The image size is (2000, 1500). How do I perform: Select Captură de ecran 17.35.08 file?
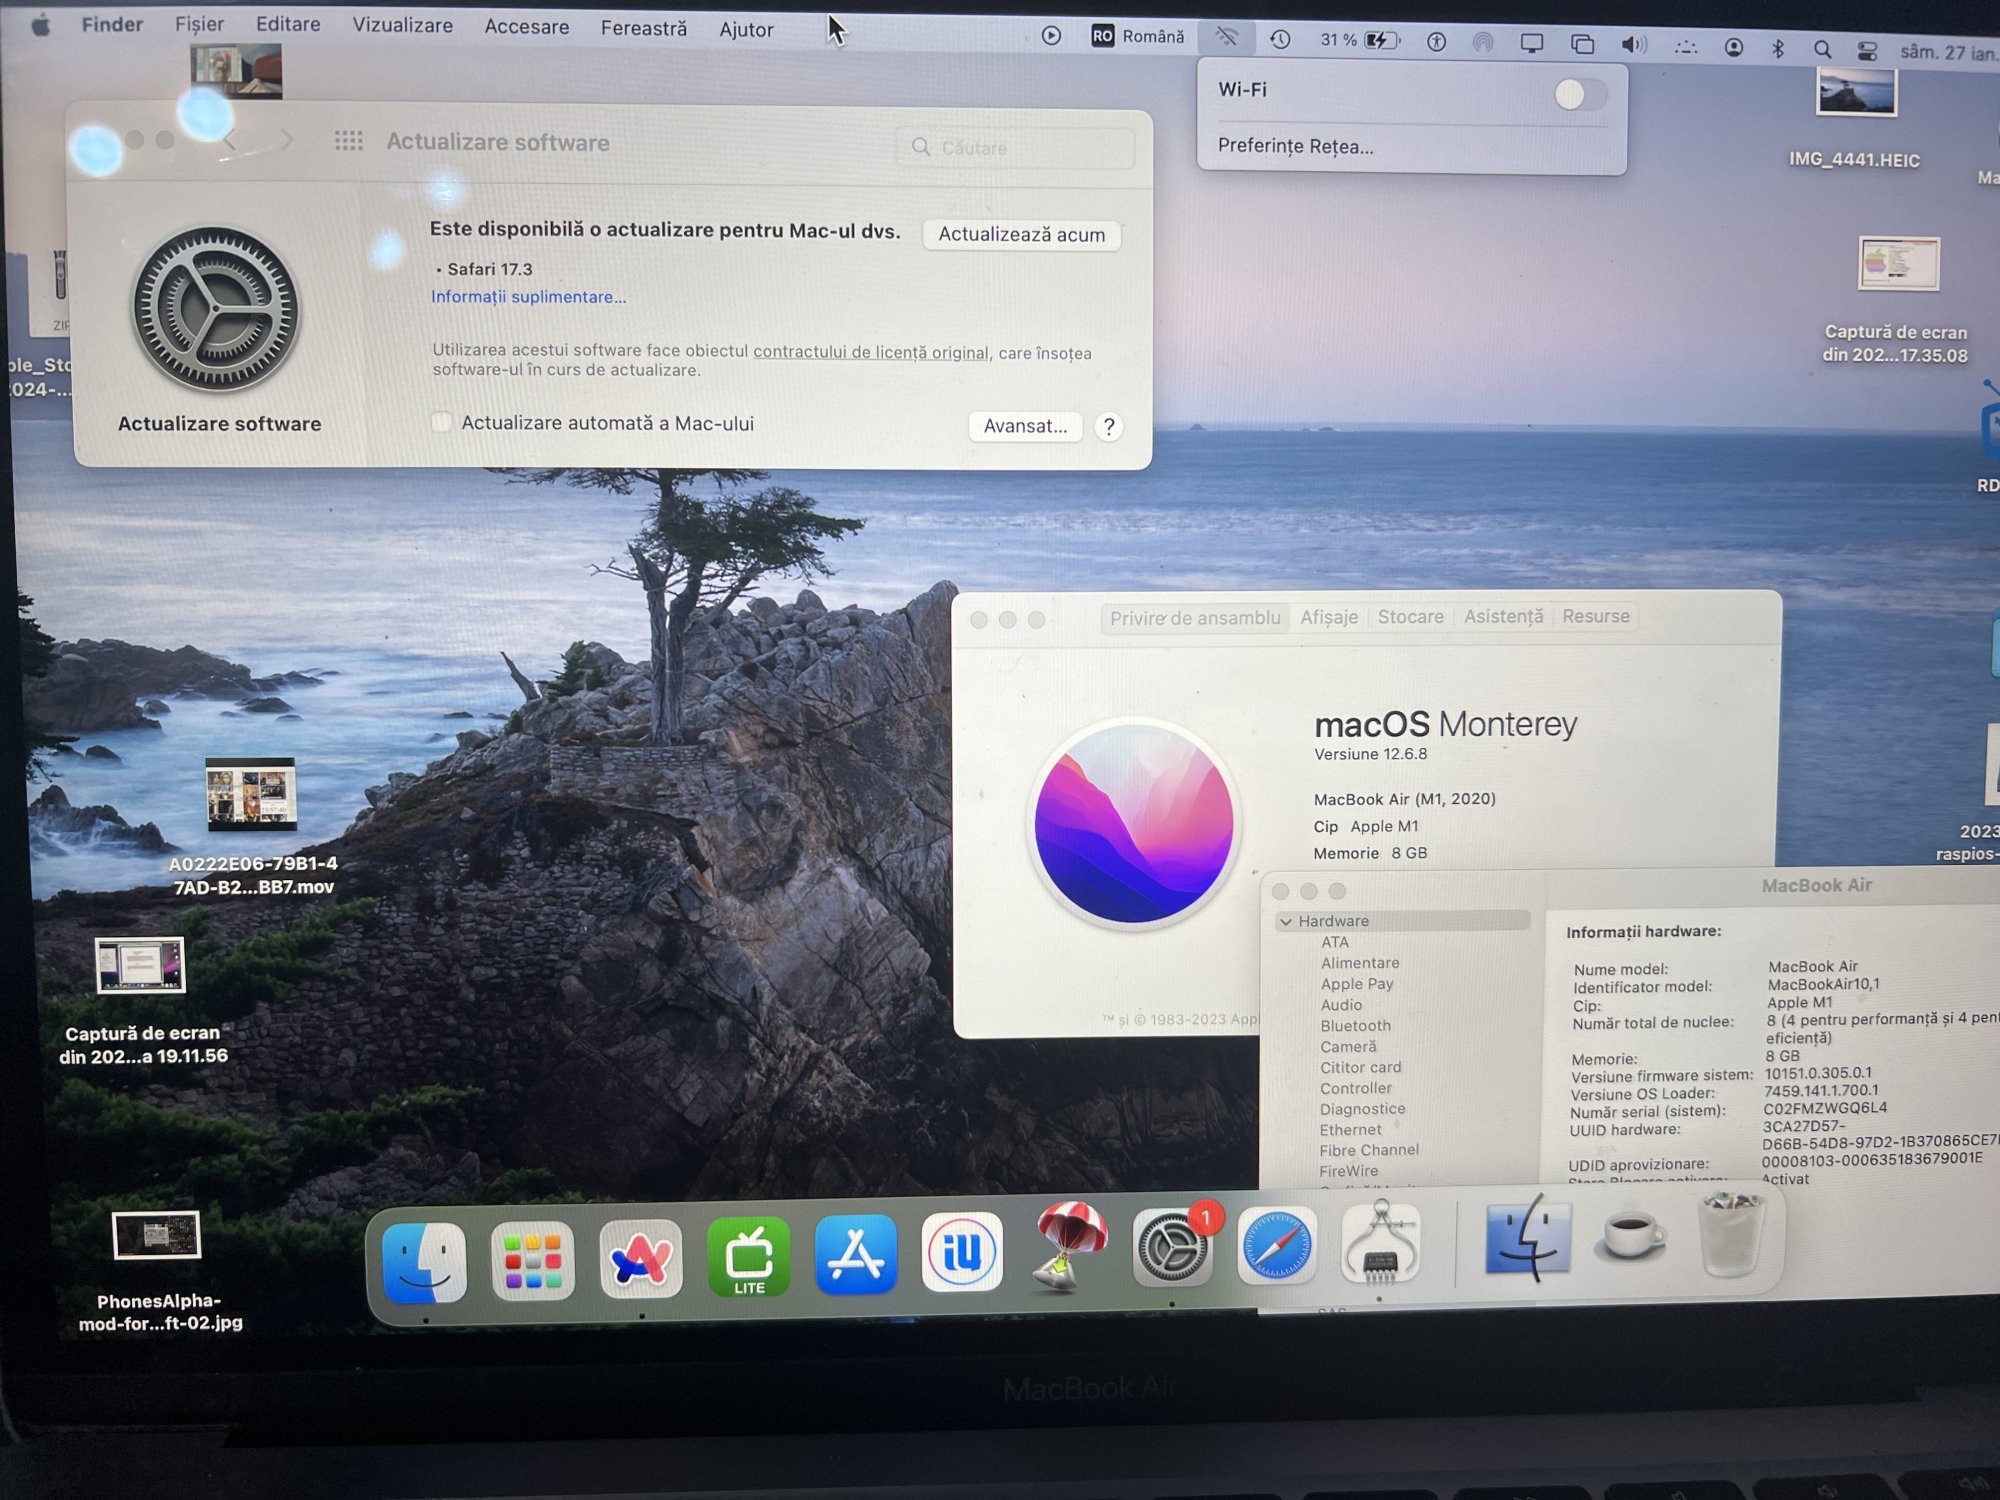[1896, 300]
